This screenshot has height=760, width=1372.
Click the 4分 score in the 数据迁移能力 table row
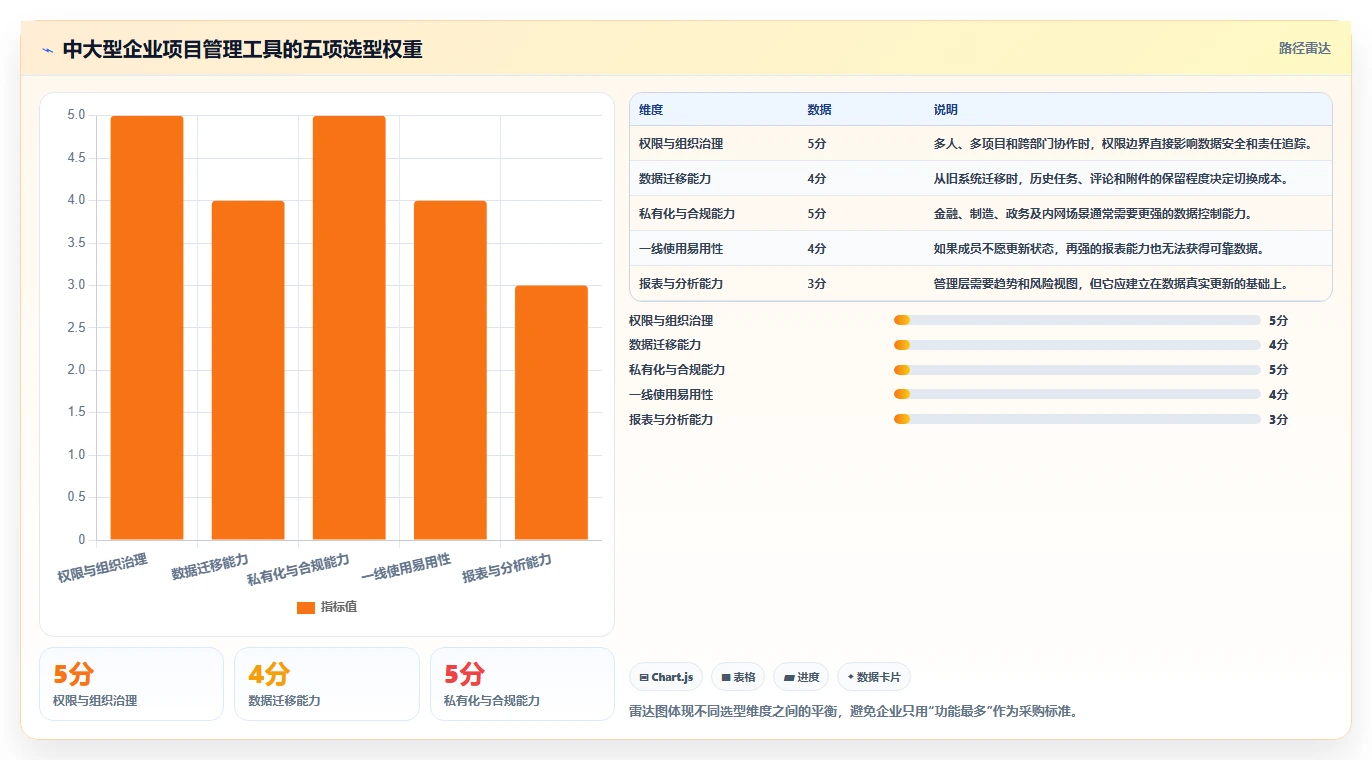click(817, 179)
